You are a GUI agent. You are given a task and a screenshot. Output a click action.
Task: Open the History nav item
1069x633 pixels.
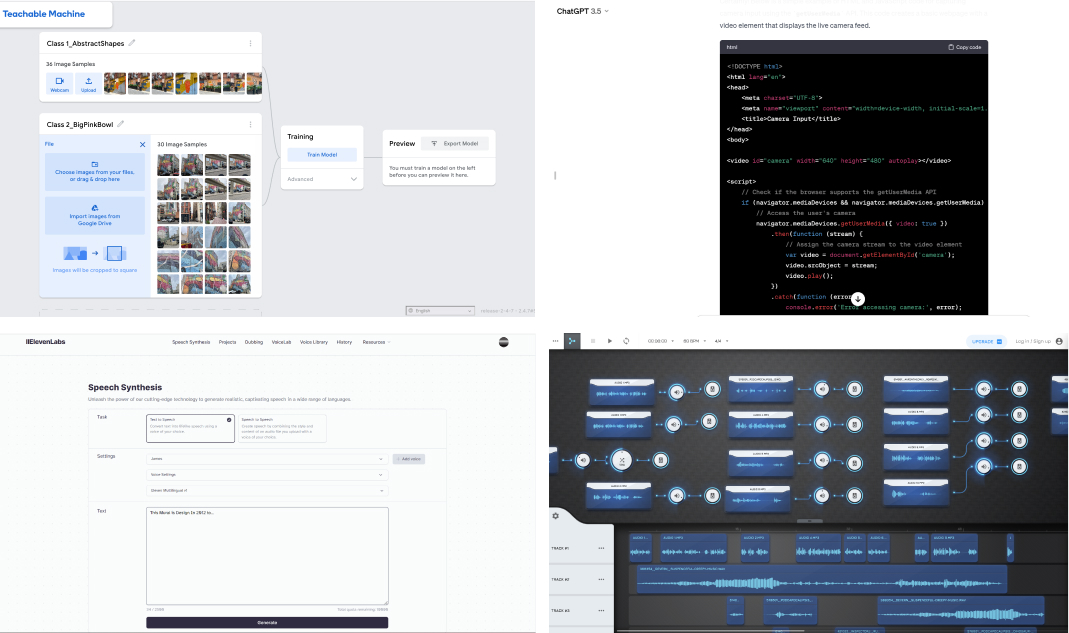(344, 342)
